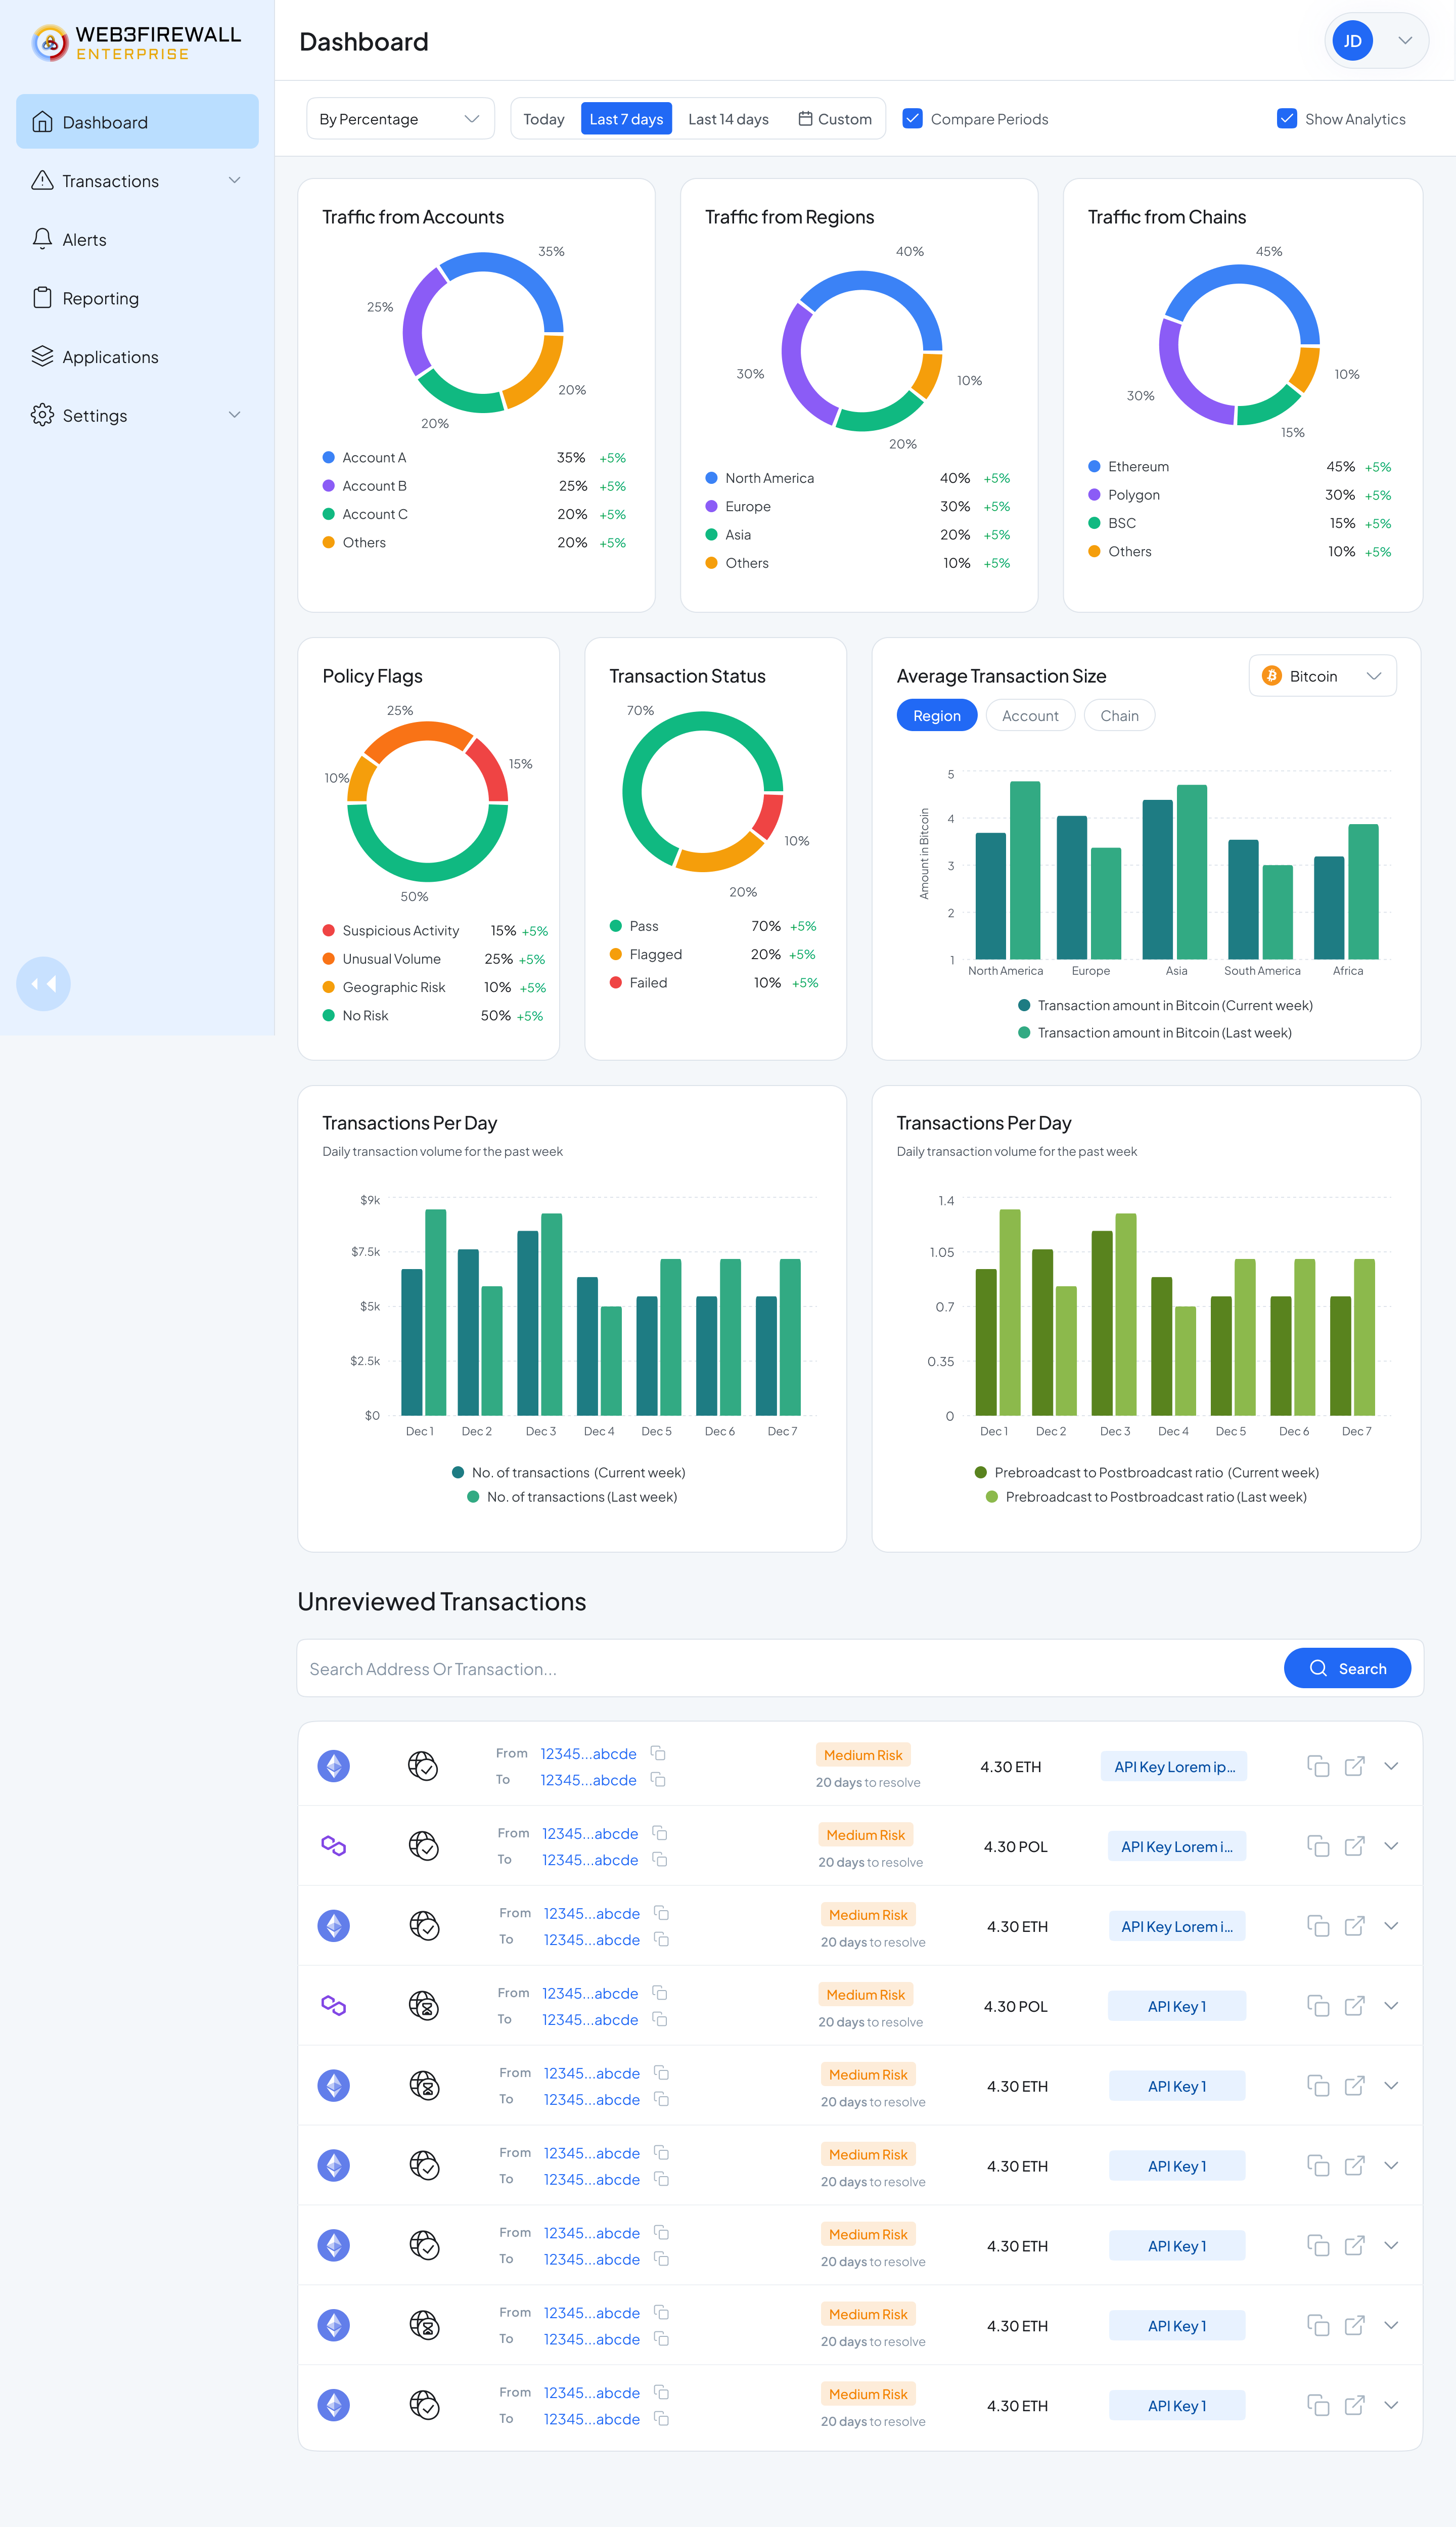1456x2527 pixels.
Task: Click the JD user avatar
Action: coord(1352,41)
